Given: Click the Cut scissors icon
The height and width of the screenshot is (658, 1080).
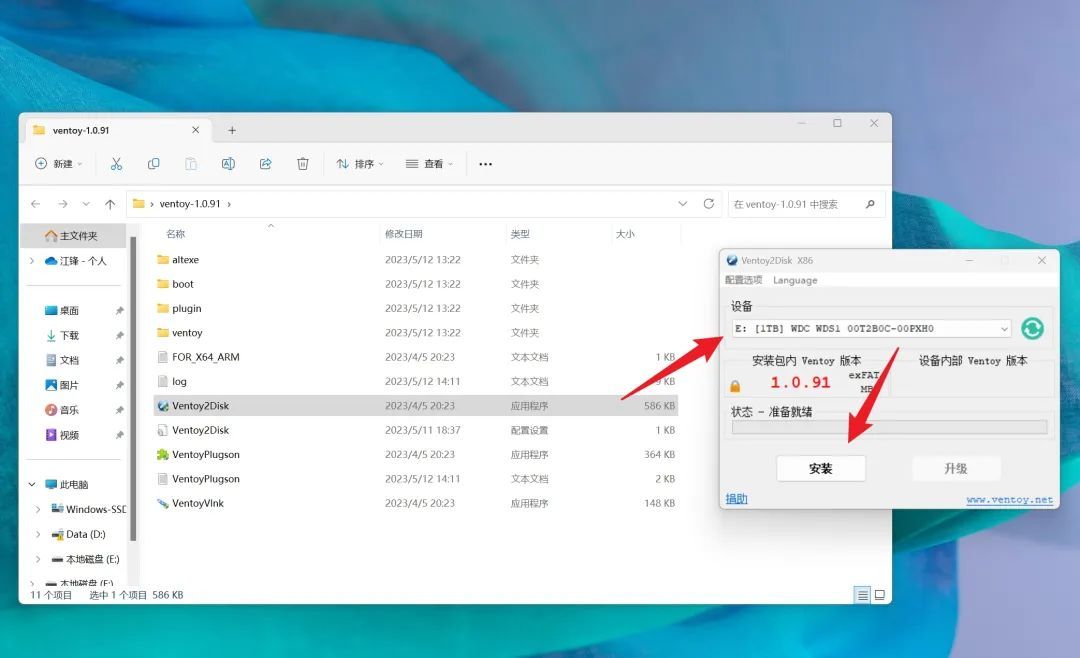Looking at the screenshot, I should [x=116, y=164].
